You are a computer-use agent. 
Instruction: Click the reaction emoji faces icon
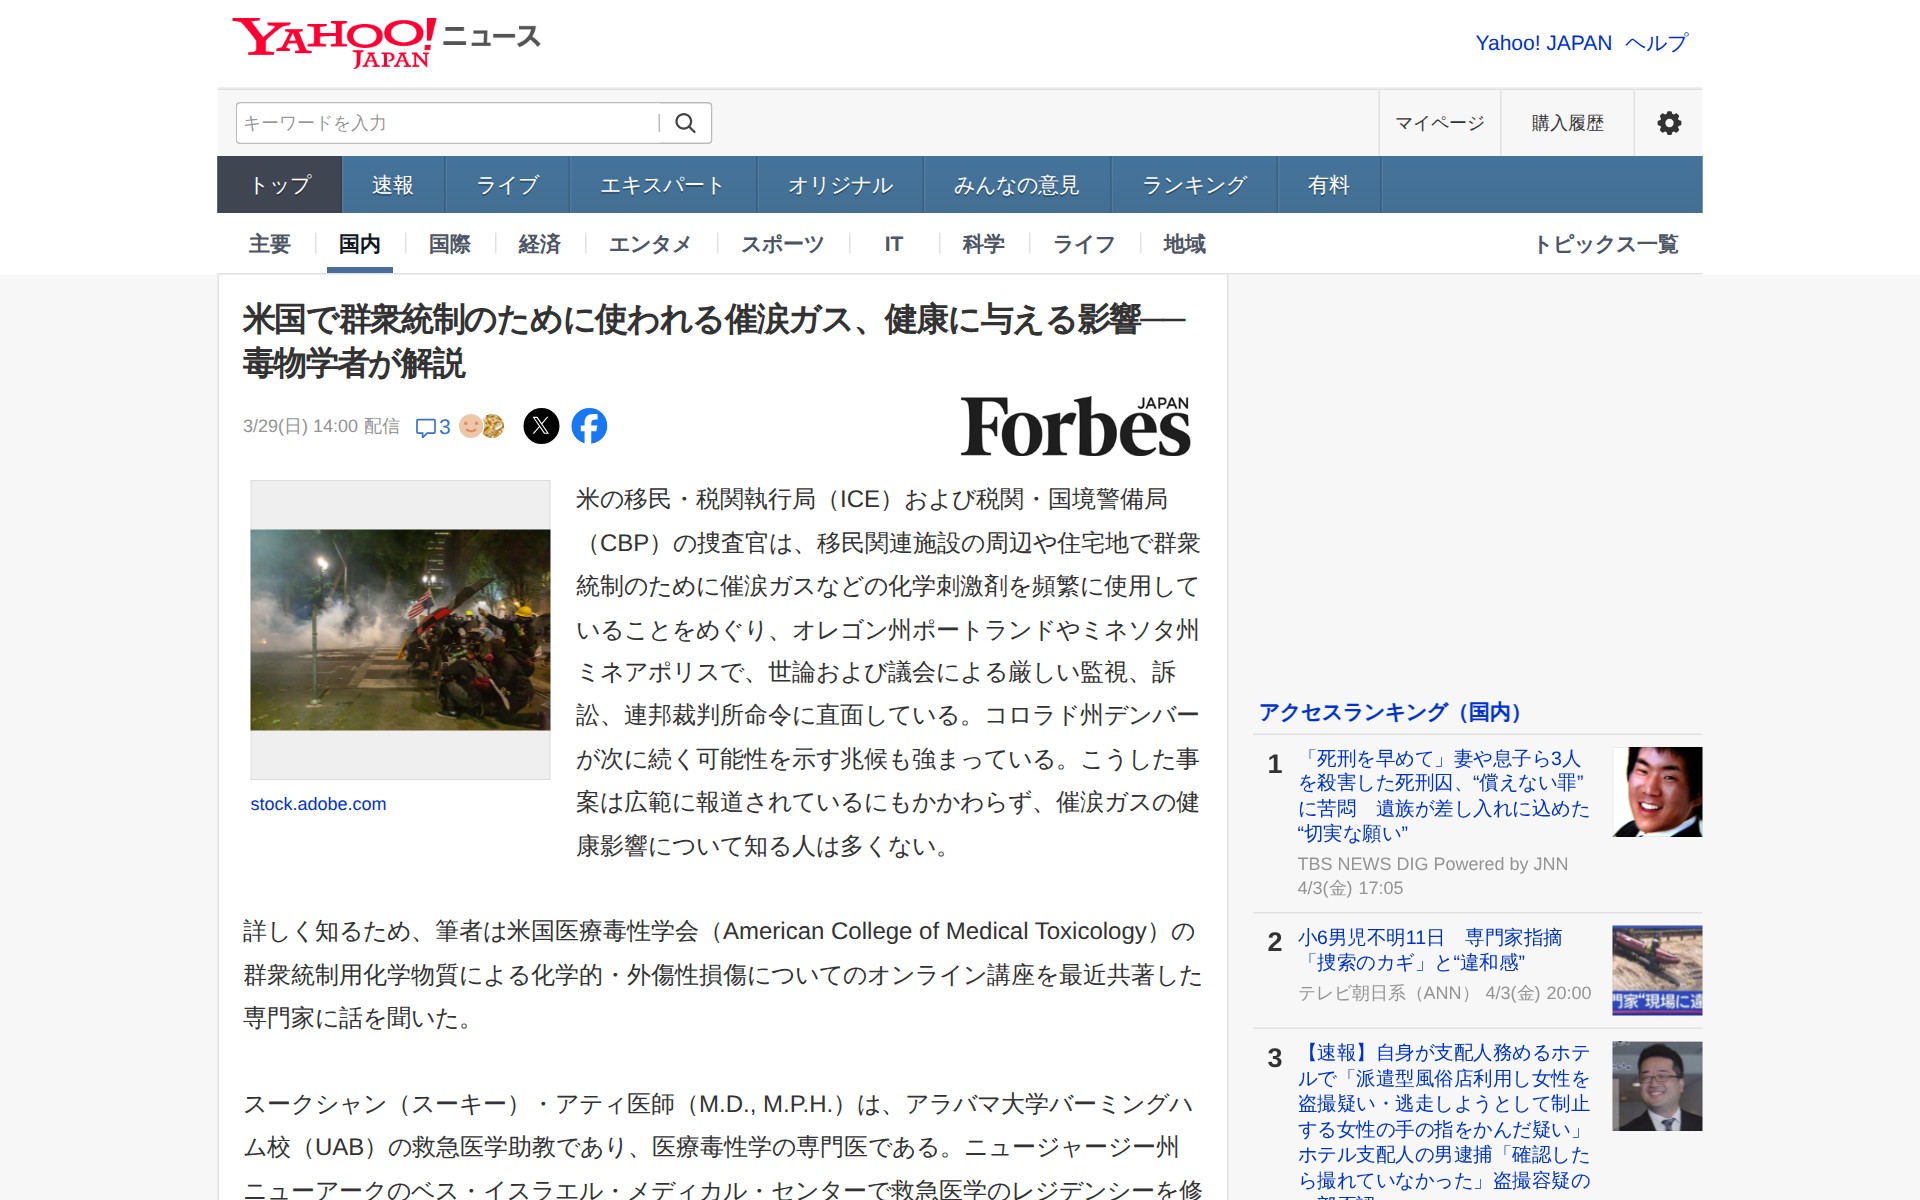(481, 426)
